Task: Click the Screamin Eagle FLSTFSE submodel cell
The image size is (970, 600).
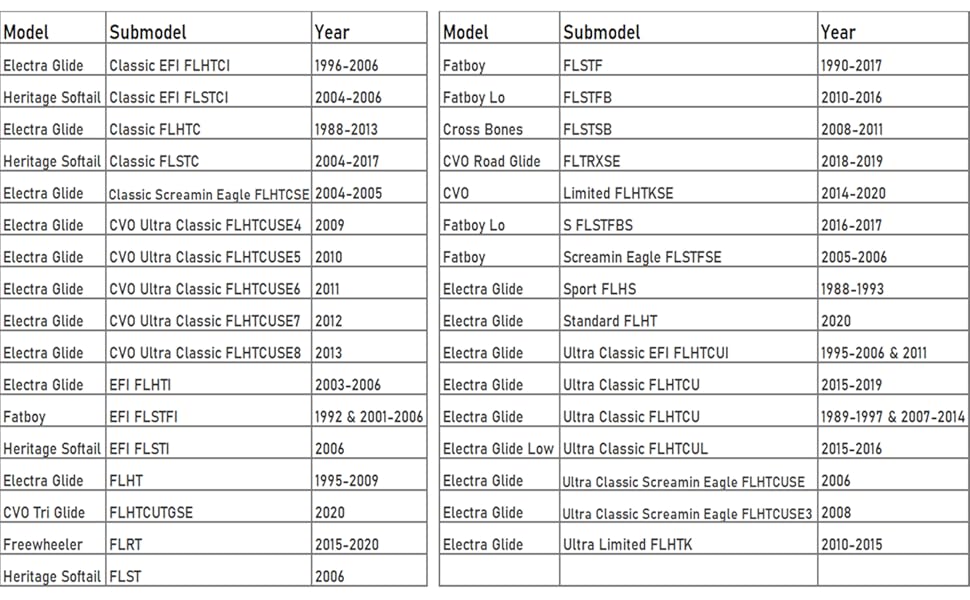Action: [x=642, y=258]
